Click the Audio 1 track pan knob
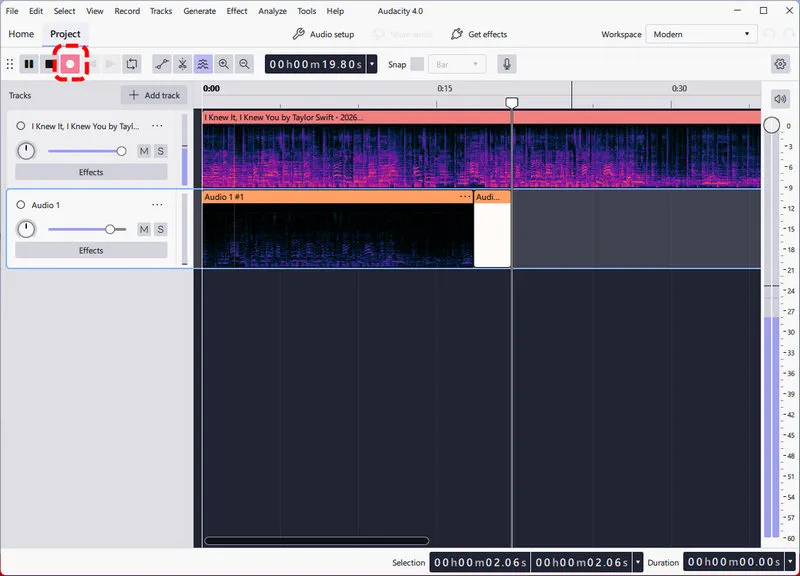The image size is (800, 576). (26, 229)
